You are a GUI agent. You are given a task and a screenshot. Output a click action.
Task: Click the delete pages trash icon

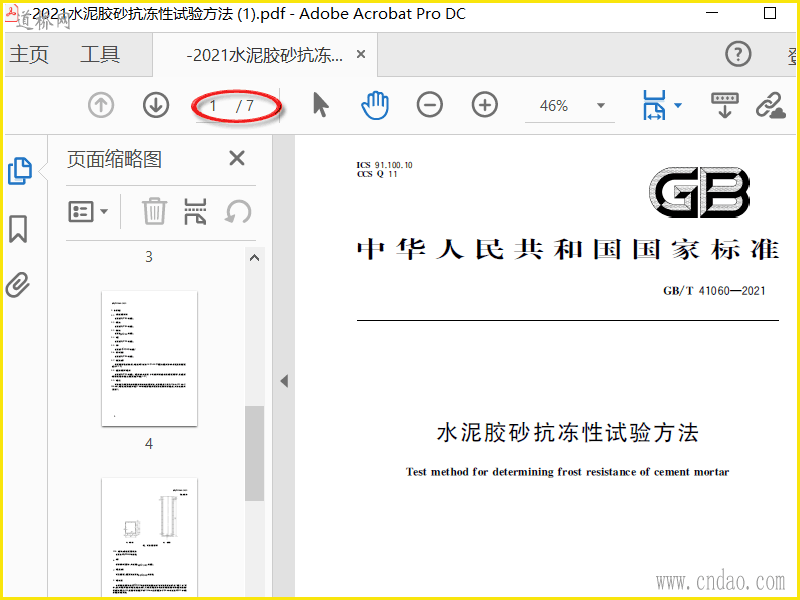pyautogui.click(x=154, y=211)
